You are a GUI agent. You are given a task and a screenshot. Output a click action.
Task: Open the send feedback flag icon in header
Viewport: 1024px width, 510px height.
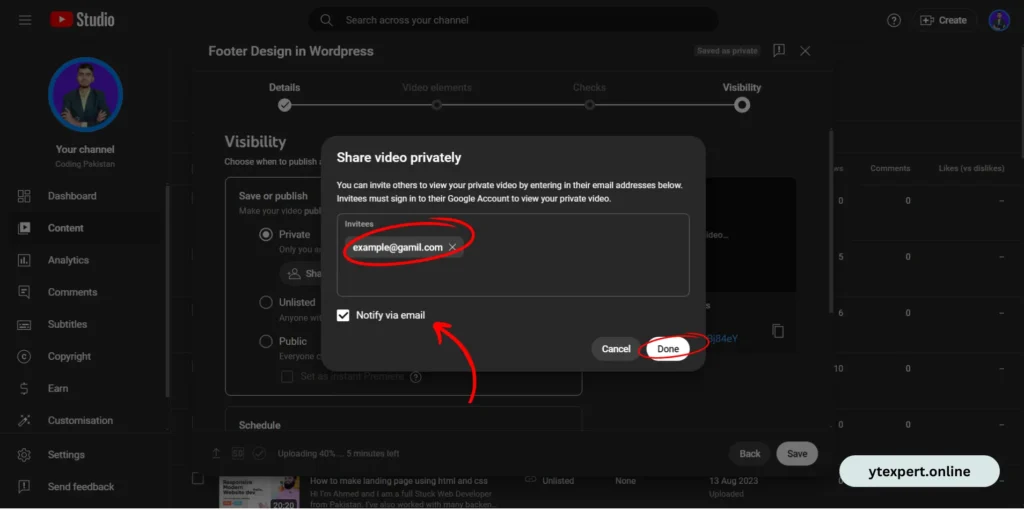(x=779, y=51)
